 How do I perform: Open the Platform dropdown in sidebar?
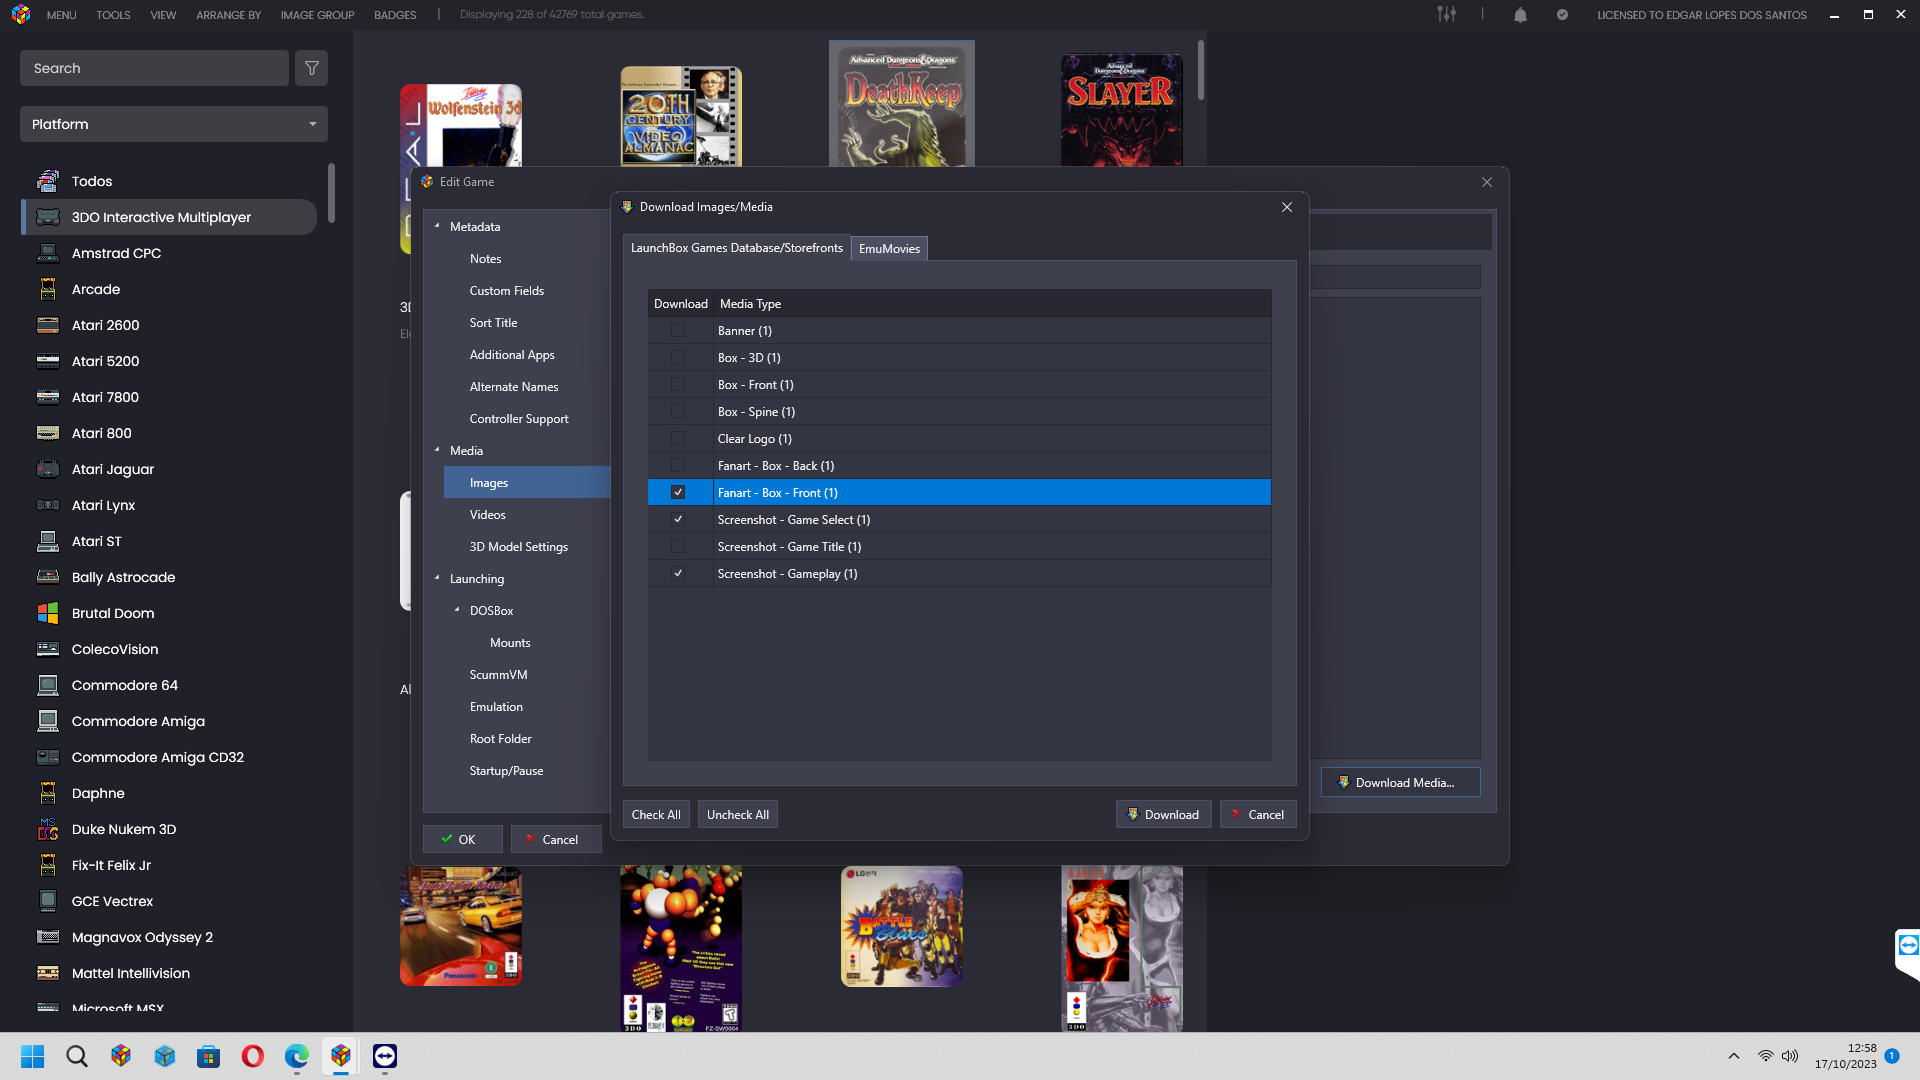174,124
